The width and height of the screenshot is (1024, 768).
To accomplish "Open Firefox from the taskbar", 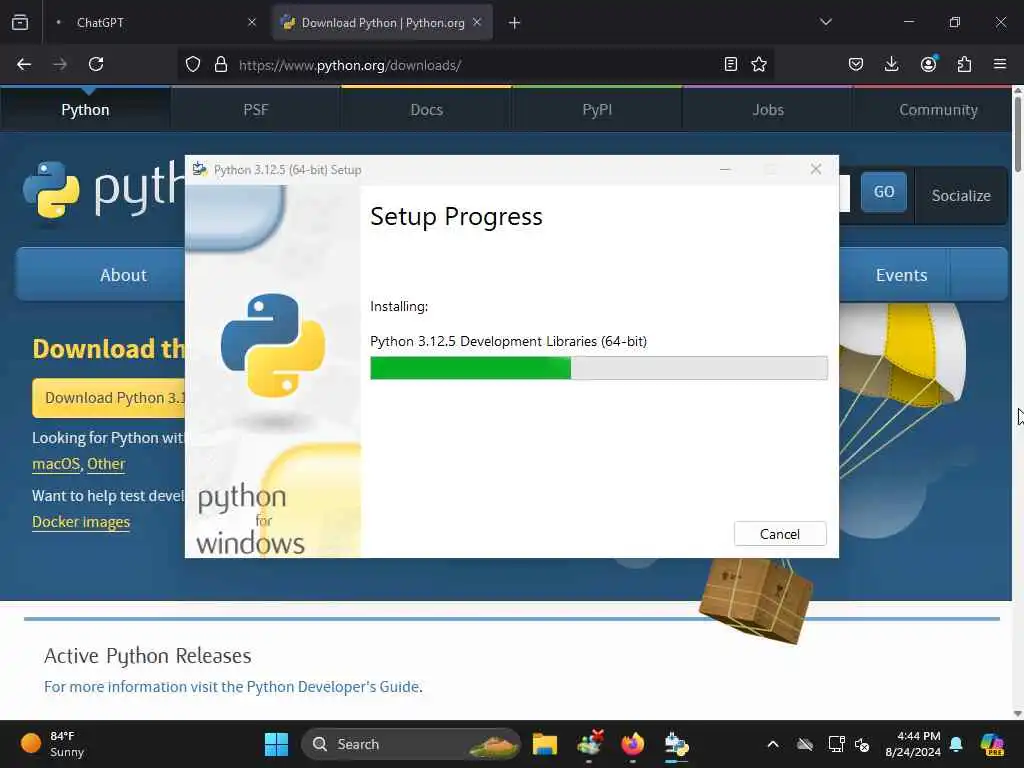I will (x=632, y=744).
